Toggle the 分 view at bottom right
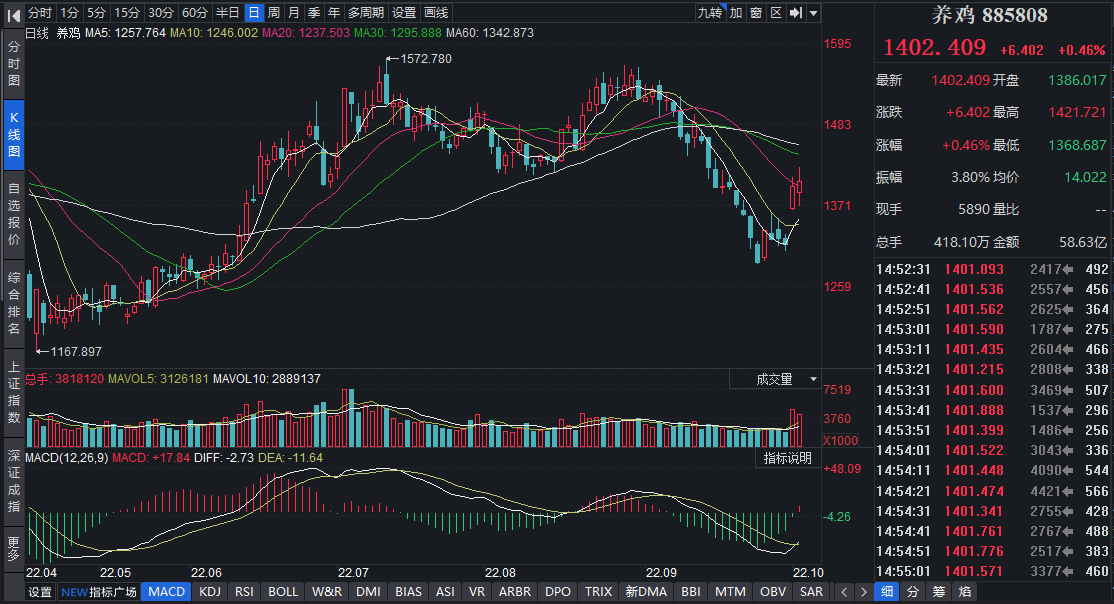Image resolution: width=1114 pixels, height=604 pixels. pyautogui.click(x=912, y=592)
